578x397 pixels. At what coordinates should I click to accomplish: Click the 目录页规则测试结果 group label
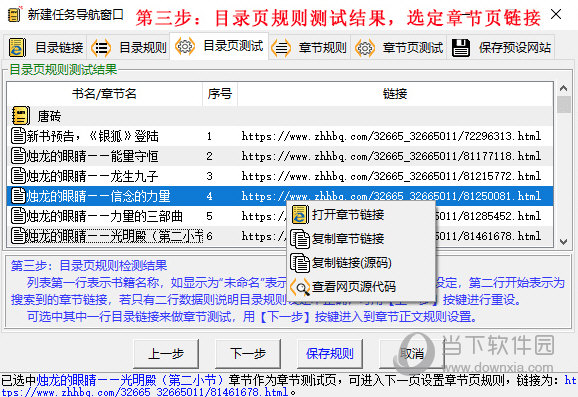point(63,69)
